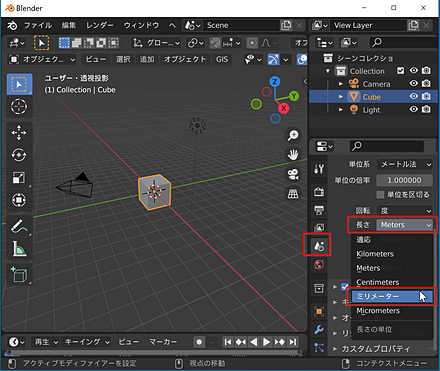Disable Cube in renders
Viewport: 440px width, 371px height.
(x=426, y=96)
